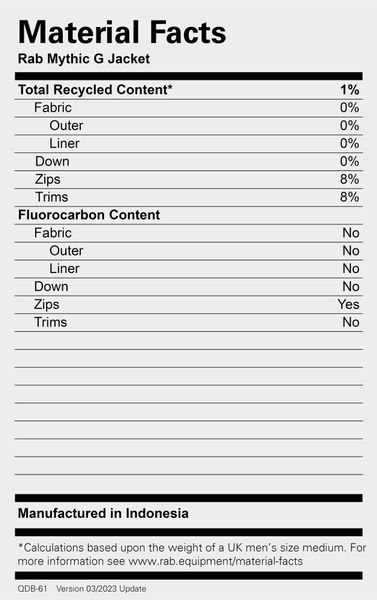The height and width of the screenshot is (600, 377).
Task: Click the Manufactured in Indonesia text
Action: pos(103,513)
